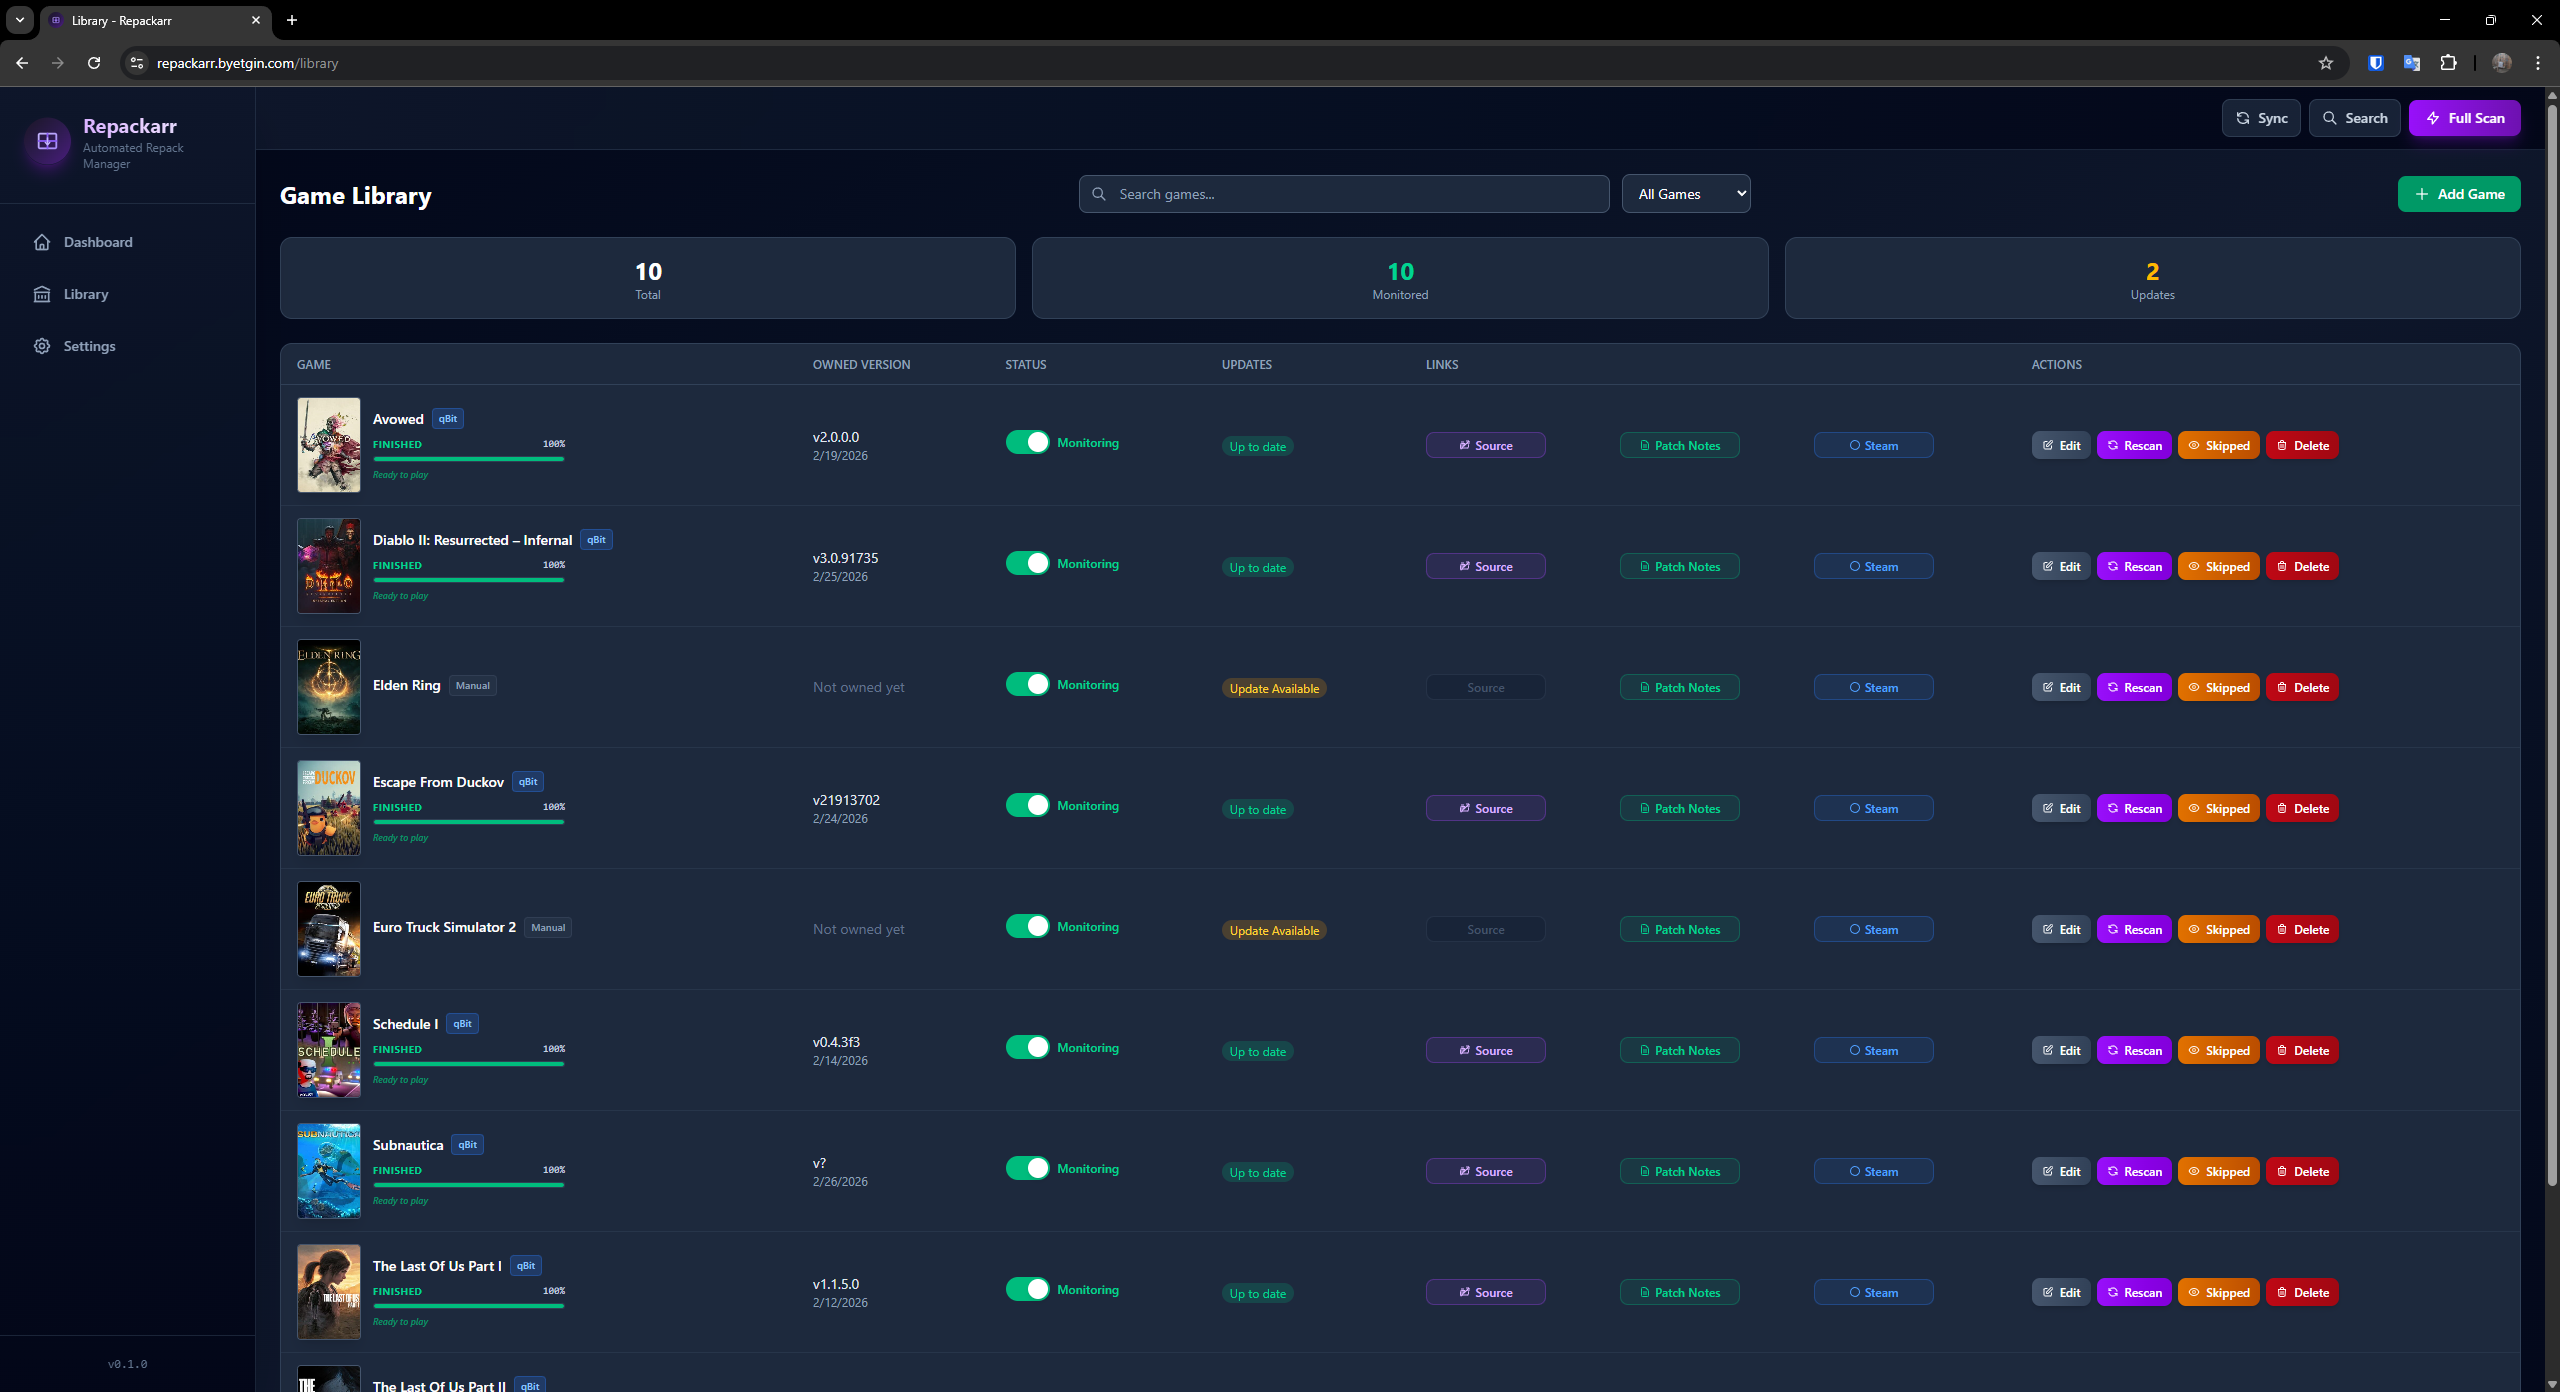This screenshot has height=1392, width=2560.
Task: Open Steam link for Escape From Duckov
Action: tap(1873, 809)
